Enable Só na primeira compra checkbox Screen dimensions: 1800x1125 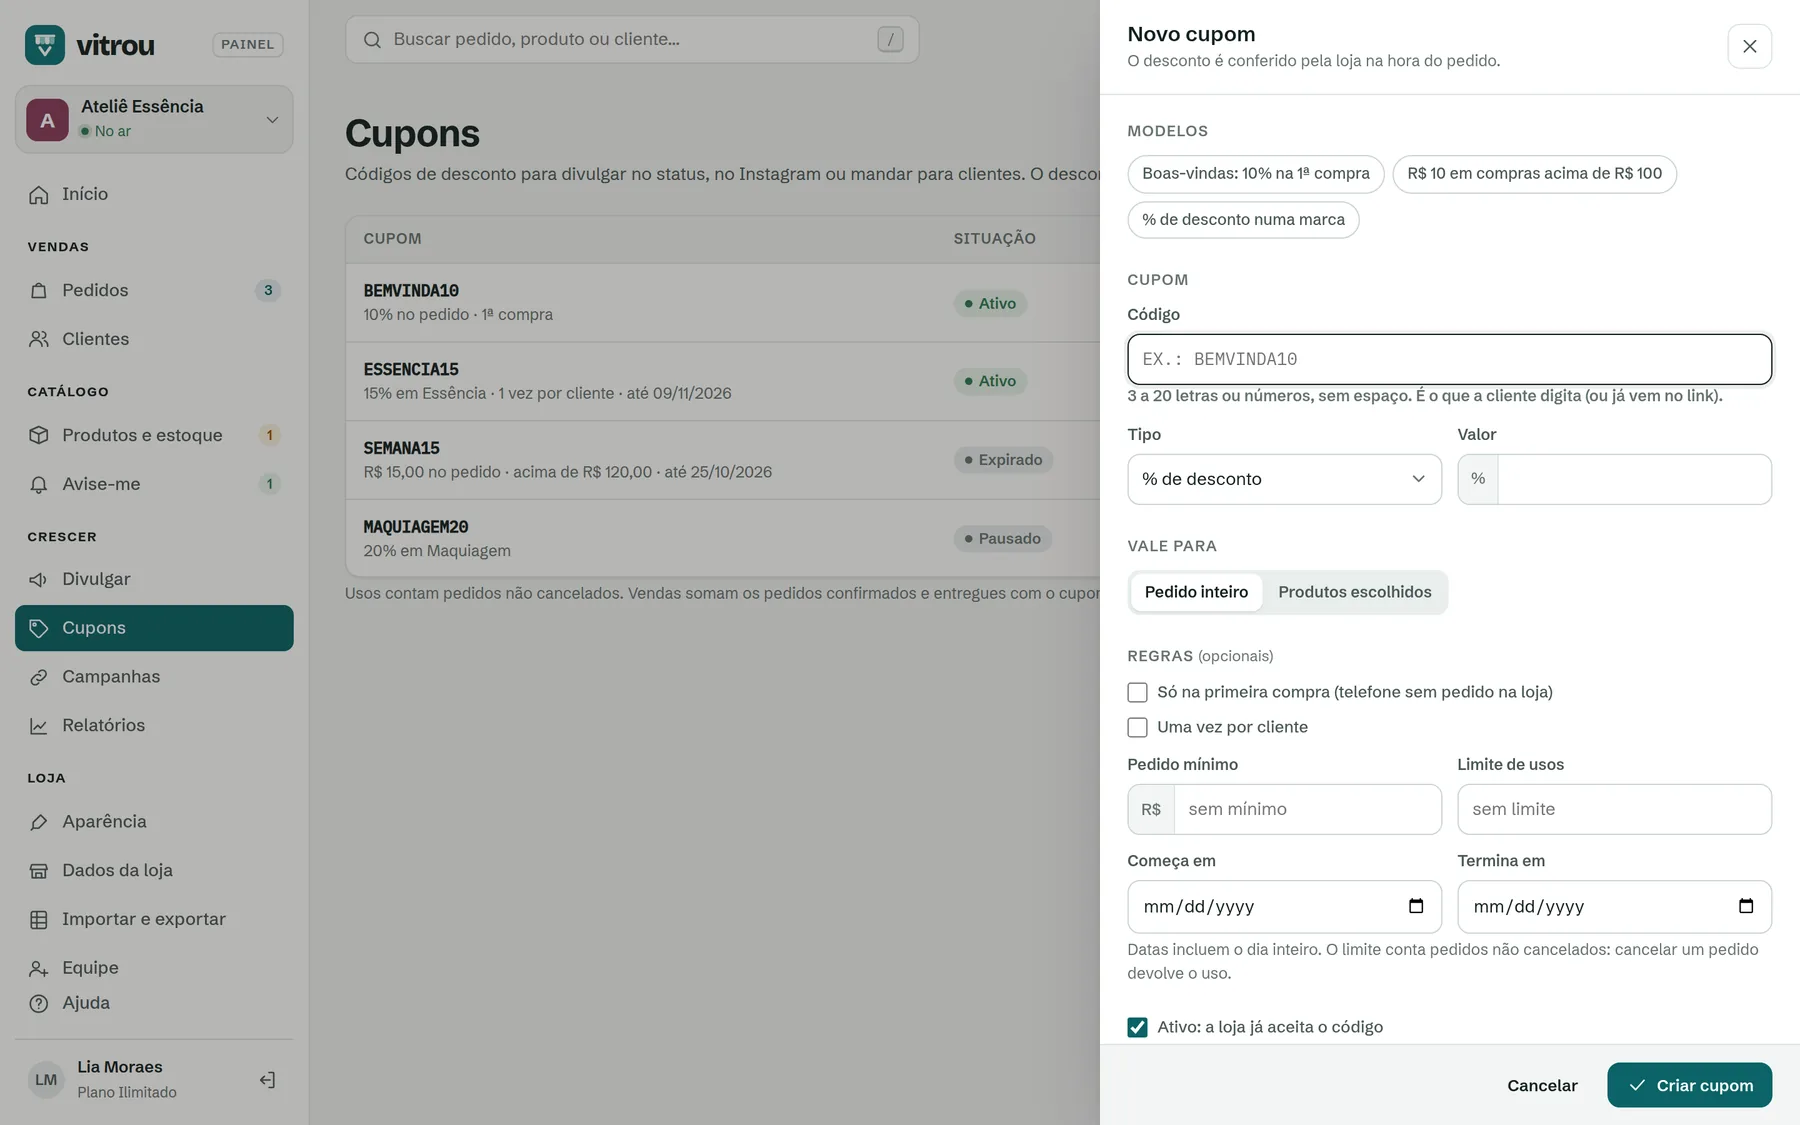click(1137, 692)
